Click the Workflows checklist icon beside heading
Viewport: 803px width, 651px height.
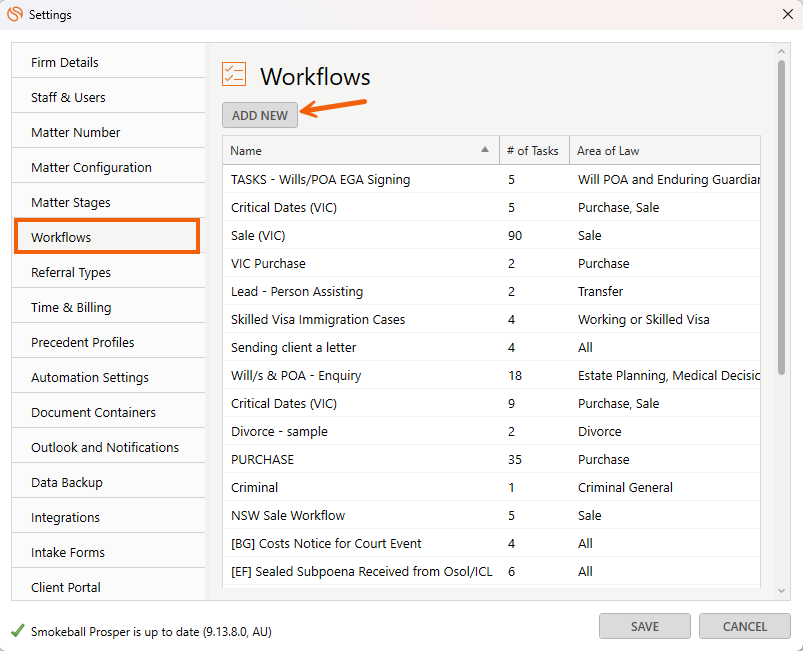tap(234, 75)
